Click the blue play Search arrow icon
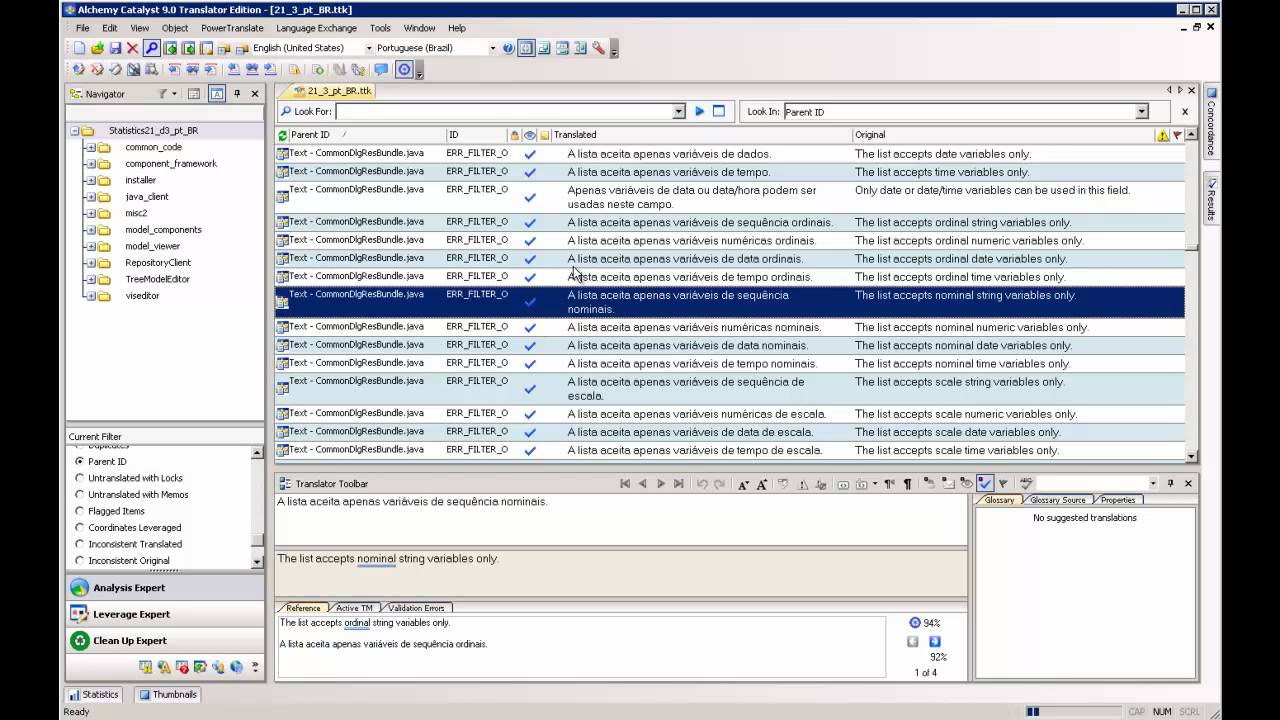Image resolution: width=1280 pixels, height=720 pixels. coord(699,111)
